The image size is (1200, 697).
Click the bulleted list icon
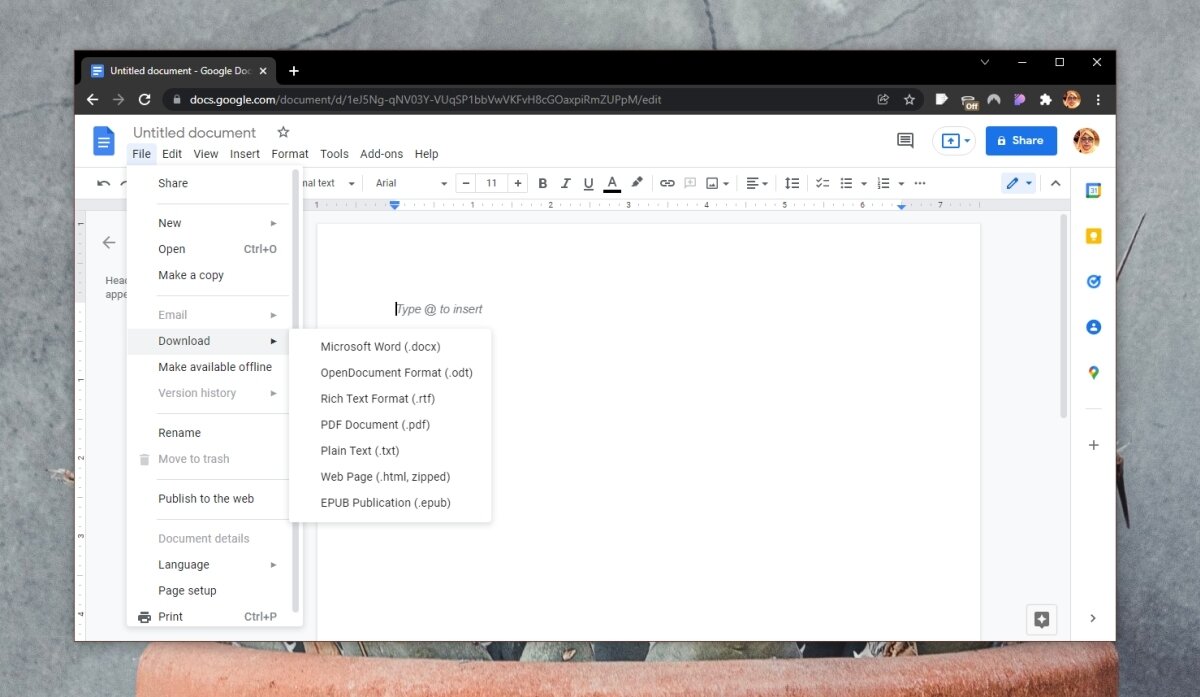pyautogui.click(x=846, y=183)
